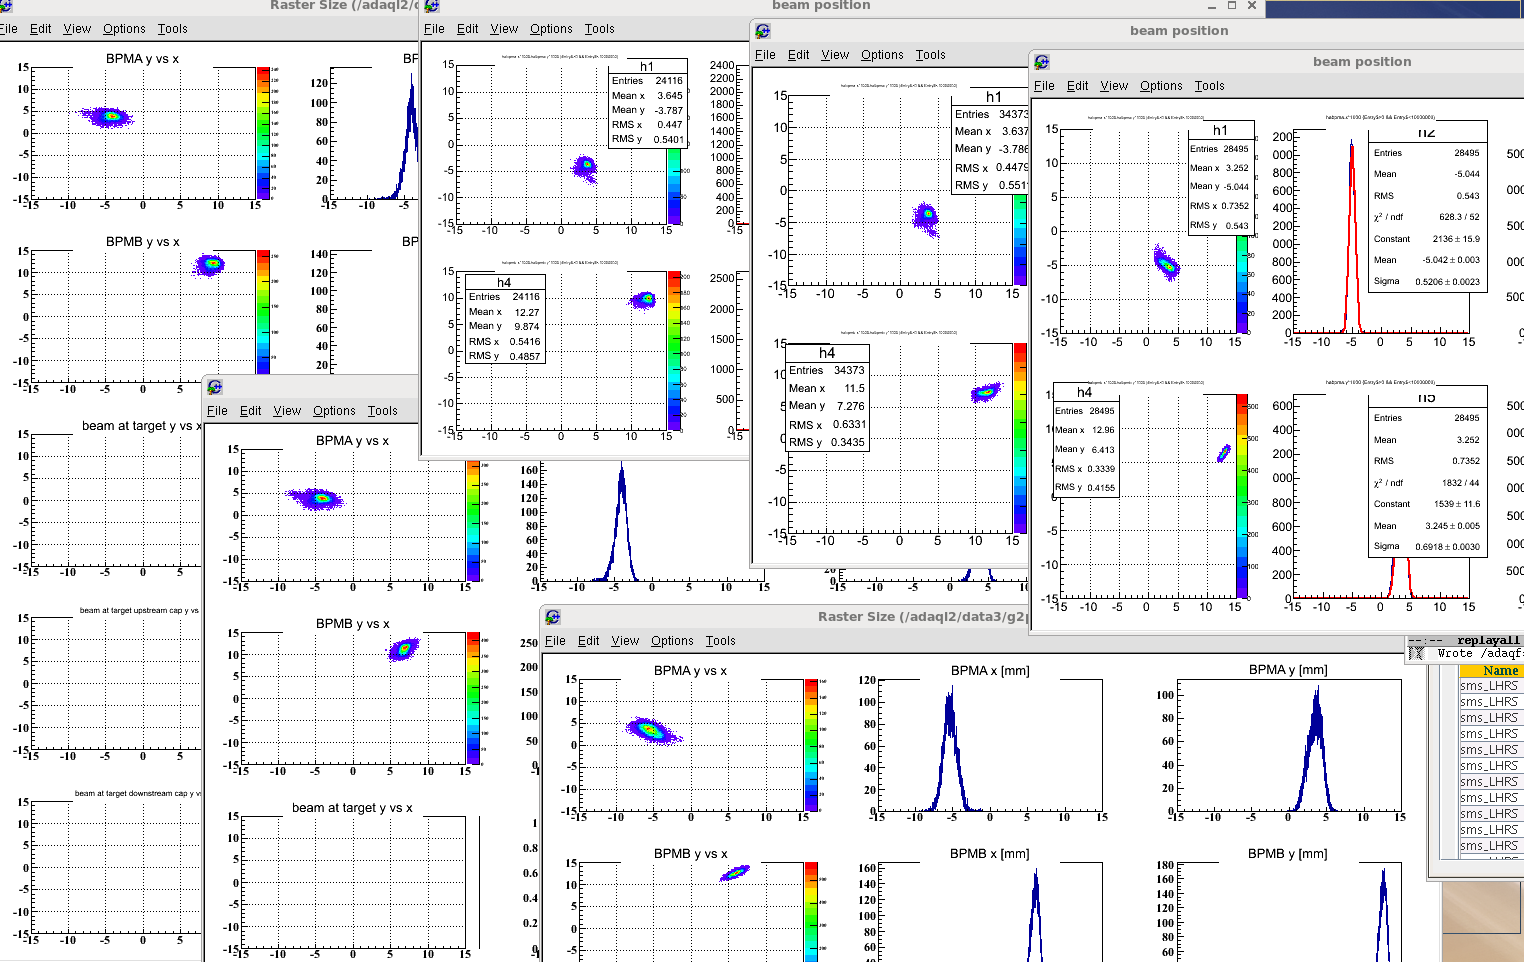Click 'Constant 2136 ± 15.9' fit value

click(x=1426, y=239)
